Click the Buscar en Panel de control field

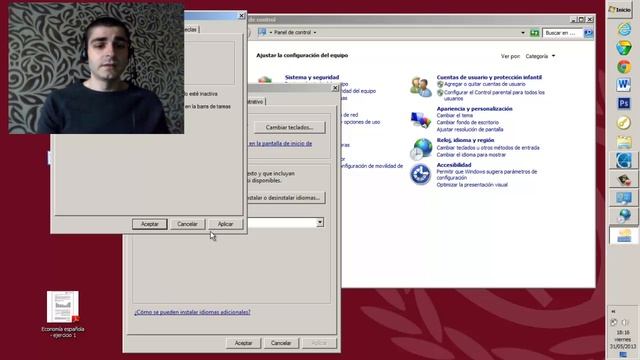(x=562, y=33)
